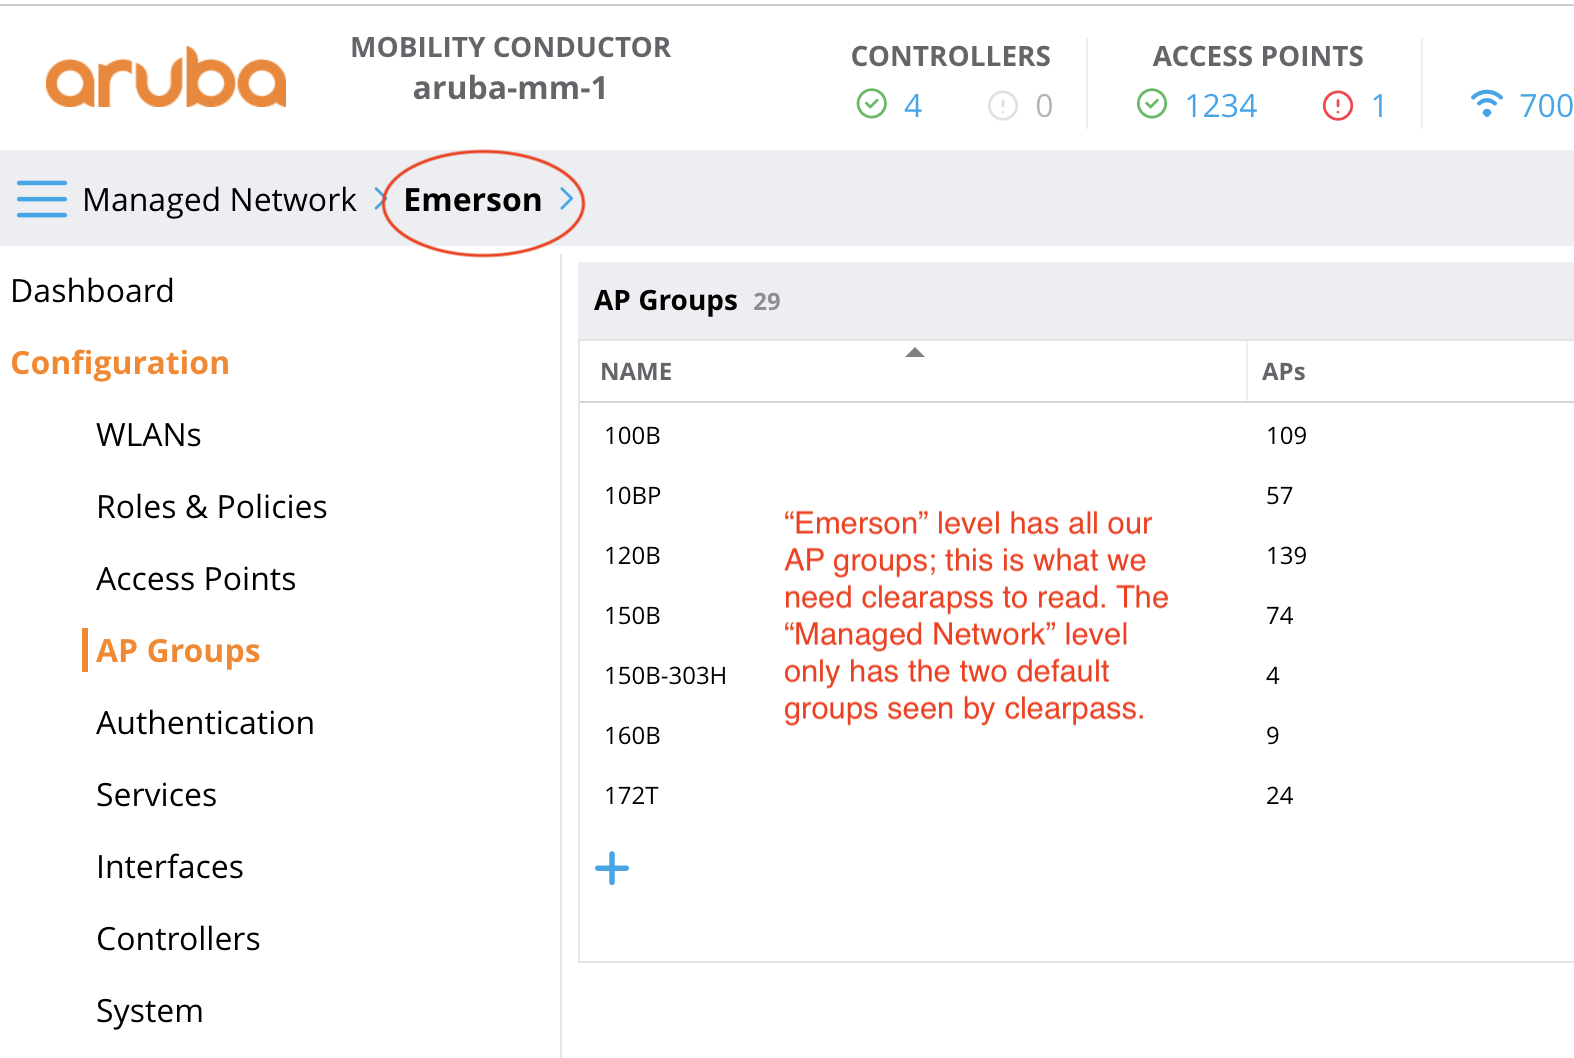
Task: Click the green Access Points healthy icon
Action: coord(1152,104)
